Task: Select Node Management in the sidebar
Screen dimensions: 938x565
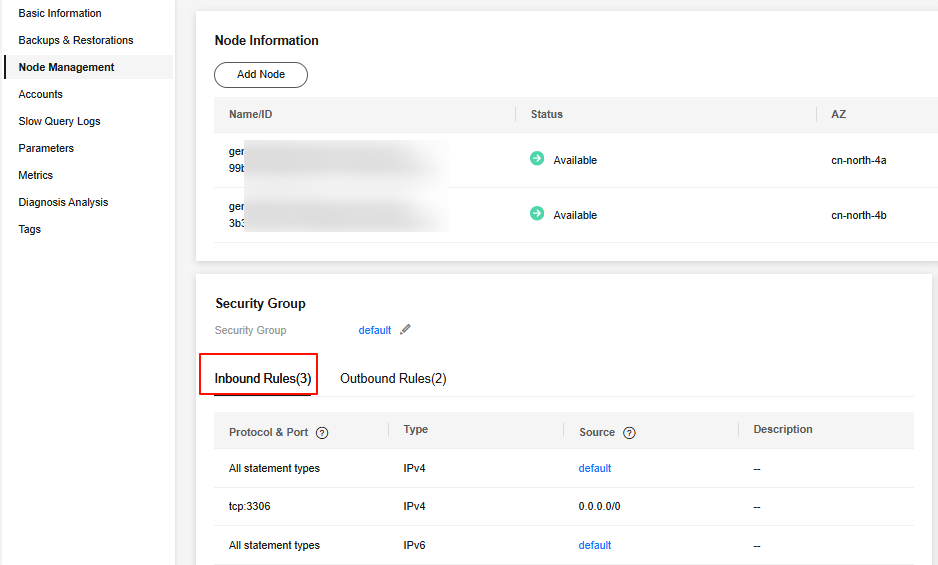Action: 66,67
